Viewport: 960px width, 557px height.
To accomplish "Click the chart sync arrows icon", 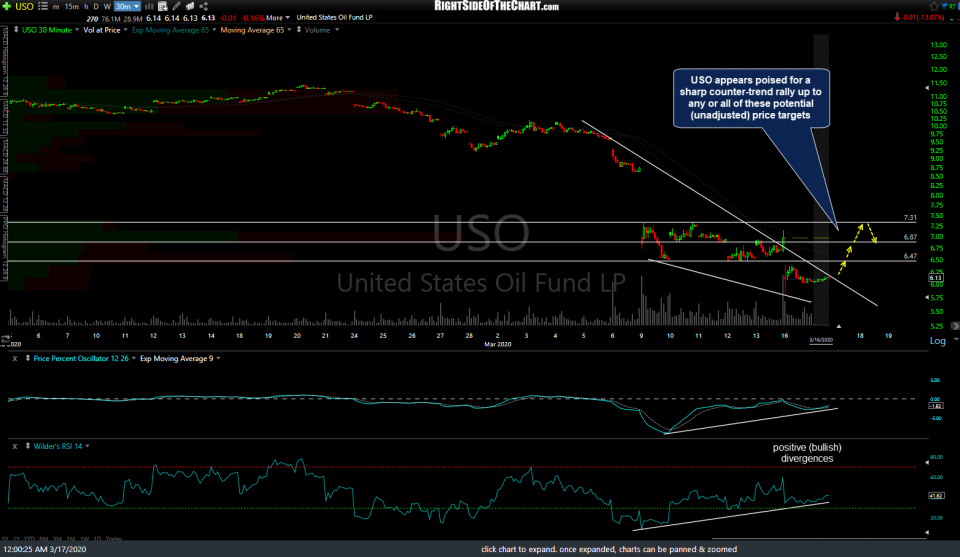I will (6, 338).
